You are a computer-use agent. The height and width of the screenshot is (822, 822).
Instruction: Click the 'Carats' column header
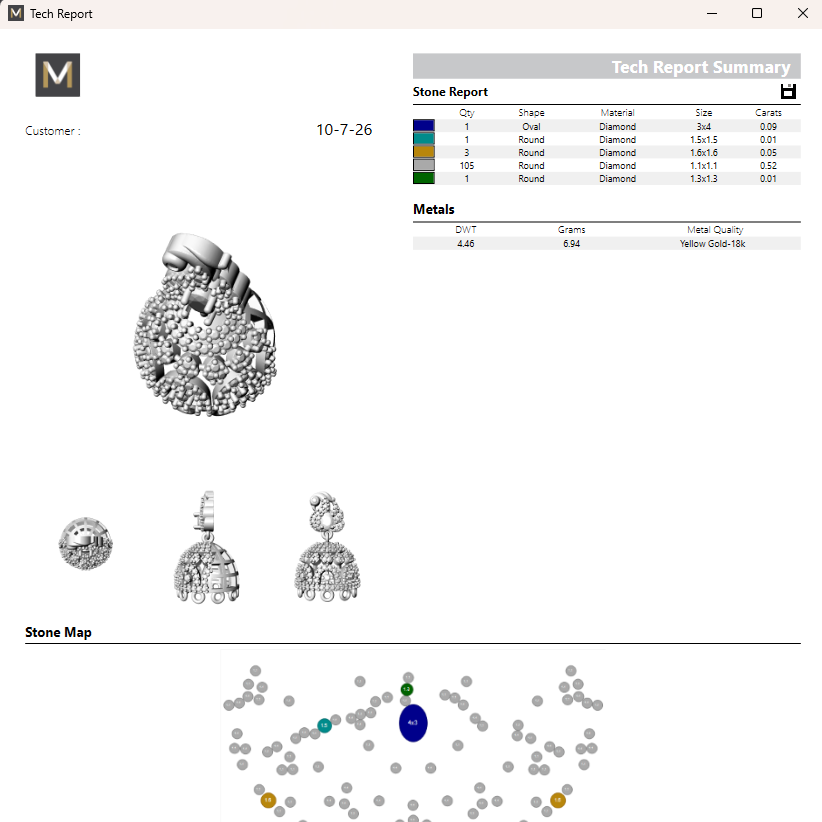click(x=768, y=113)
